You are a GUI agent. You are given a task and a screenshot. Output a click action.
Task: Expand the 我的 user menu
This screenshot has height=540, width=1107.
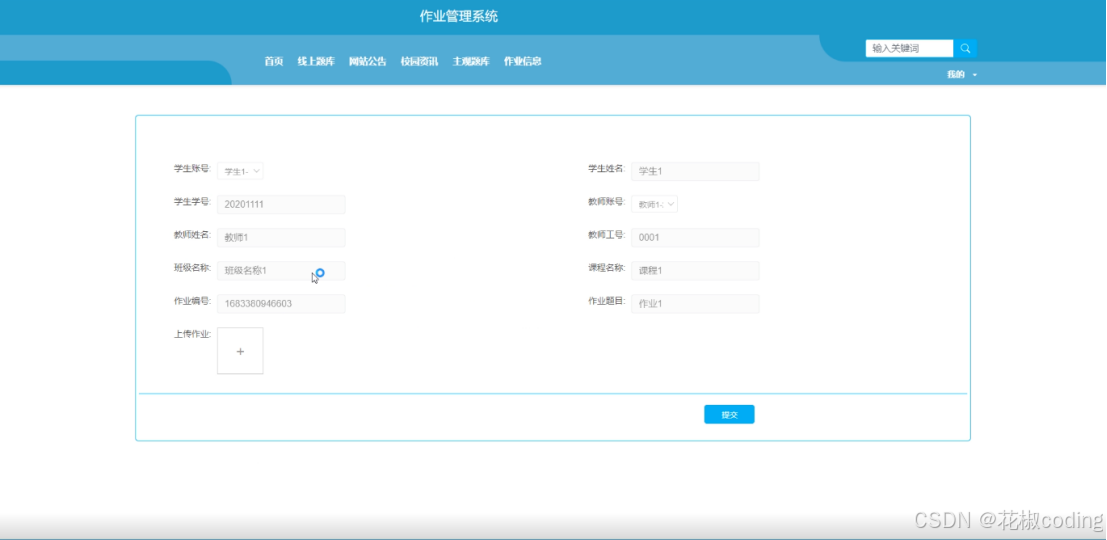pyautogui.click(x=962, y=75)
